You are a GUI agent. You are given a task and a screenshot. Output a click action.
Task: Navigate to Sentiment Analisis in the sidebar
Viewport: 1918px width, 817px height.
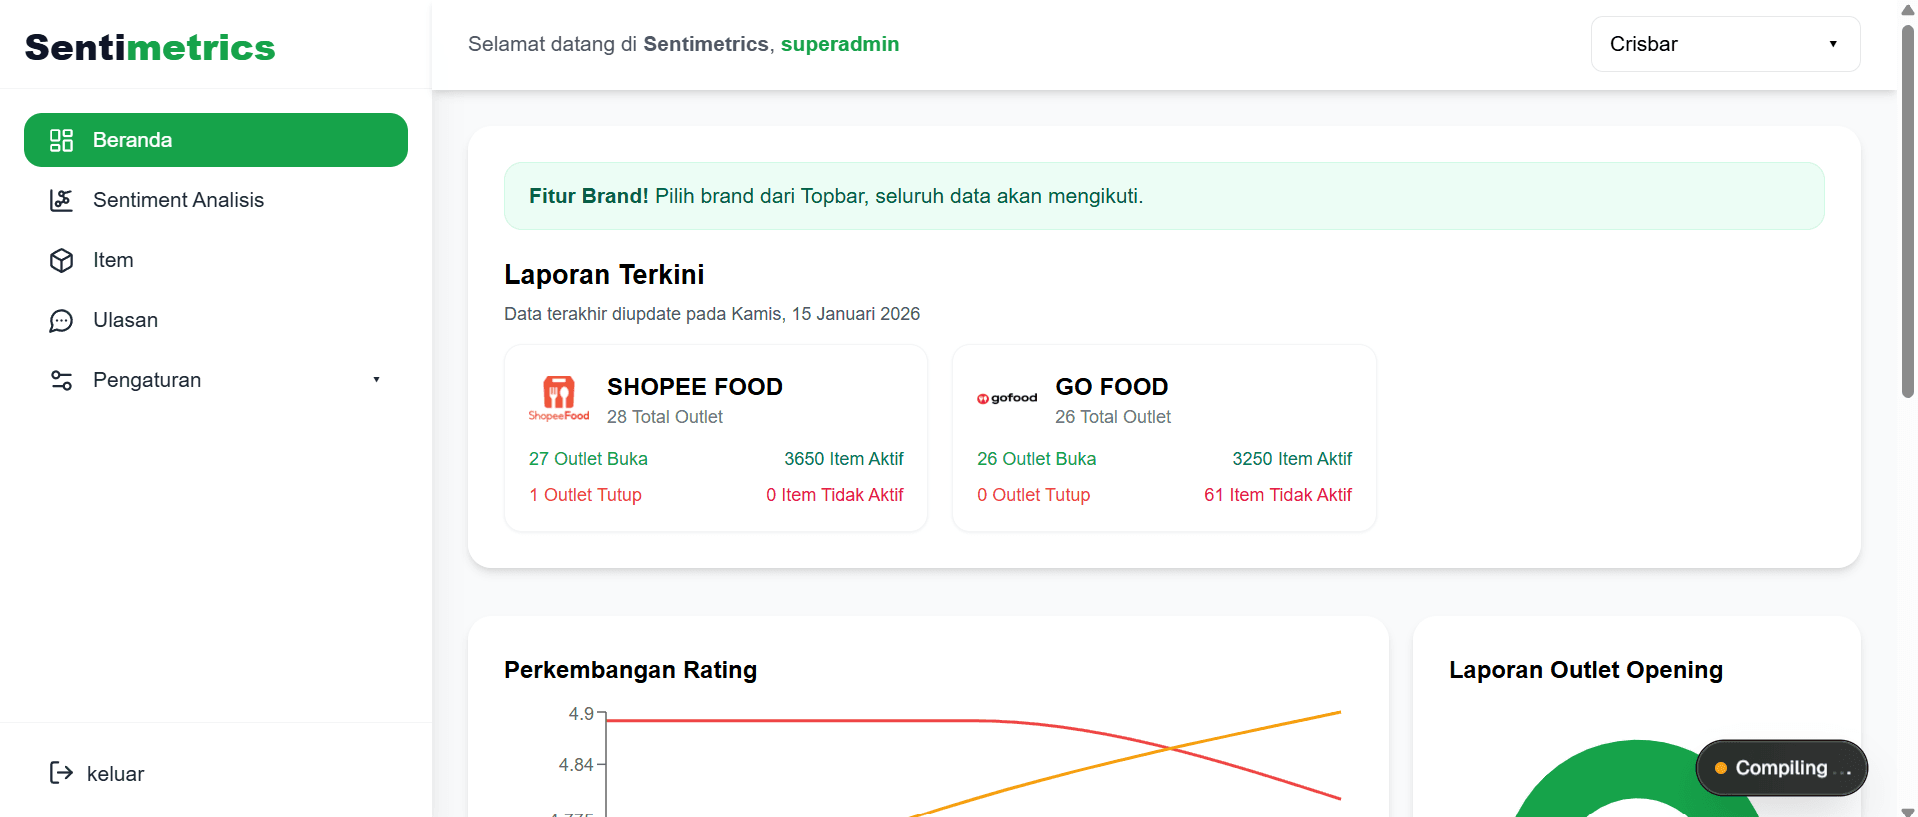pyautogui.click(x=178, y=200)
